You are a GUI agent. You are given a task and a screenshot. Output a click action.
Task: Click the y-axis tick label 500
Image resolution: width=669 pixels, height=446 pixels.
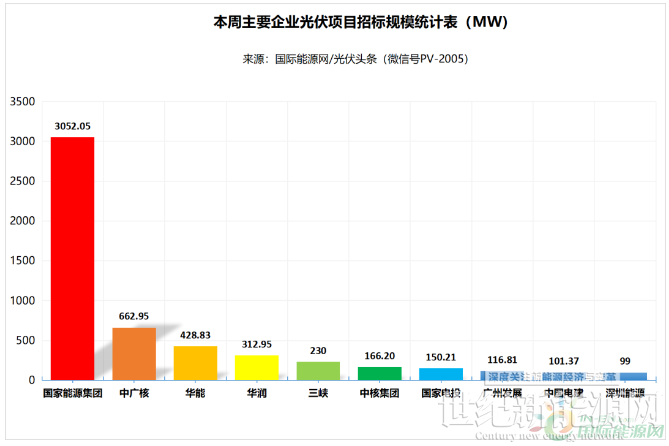coord(26,340)
